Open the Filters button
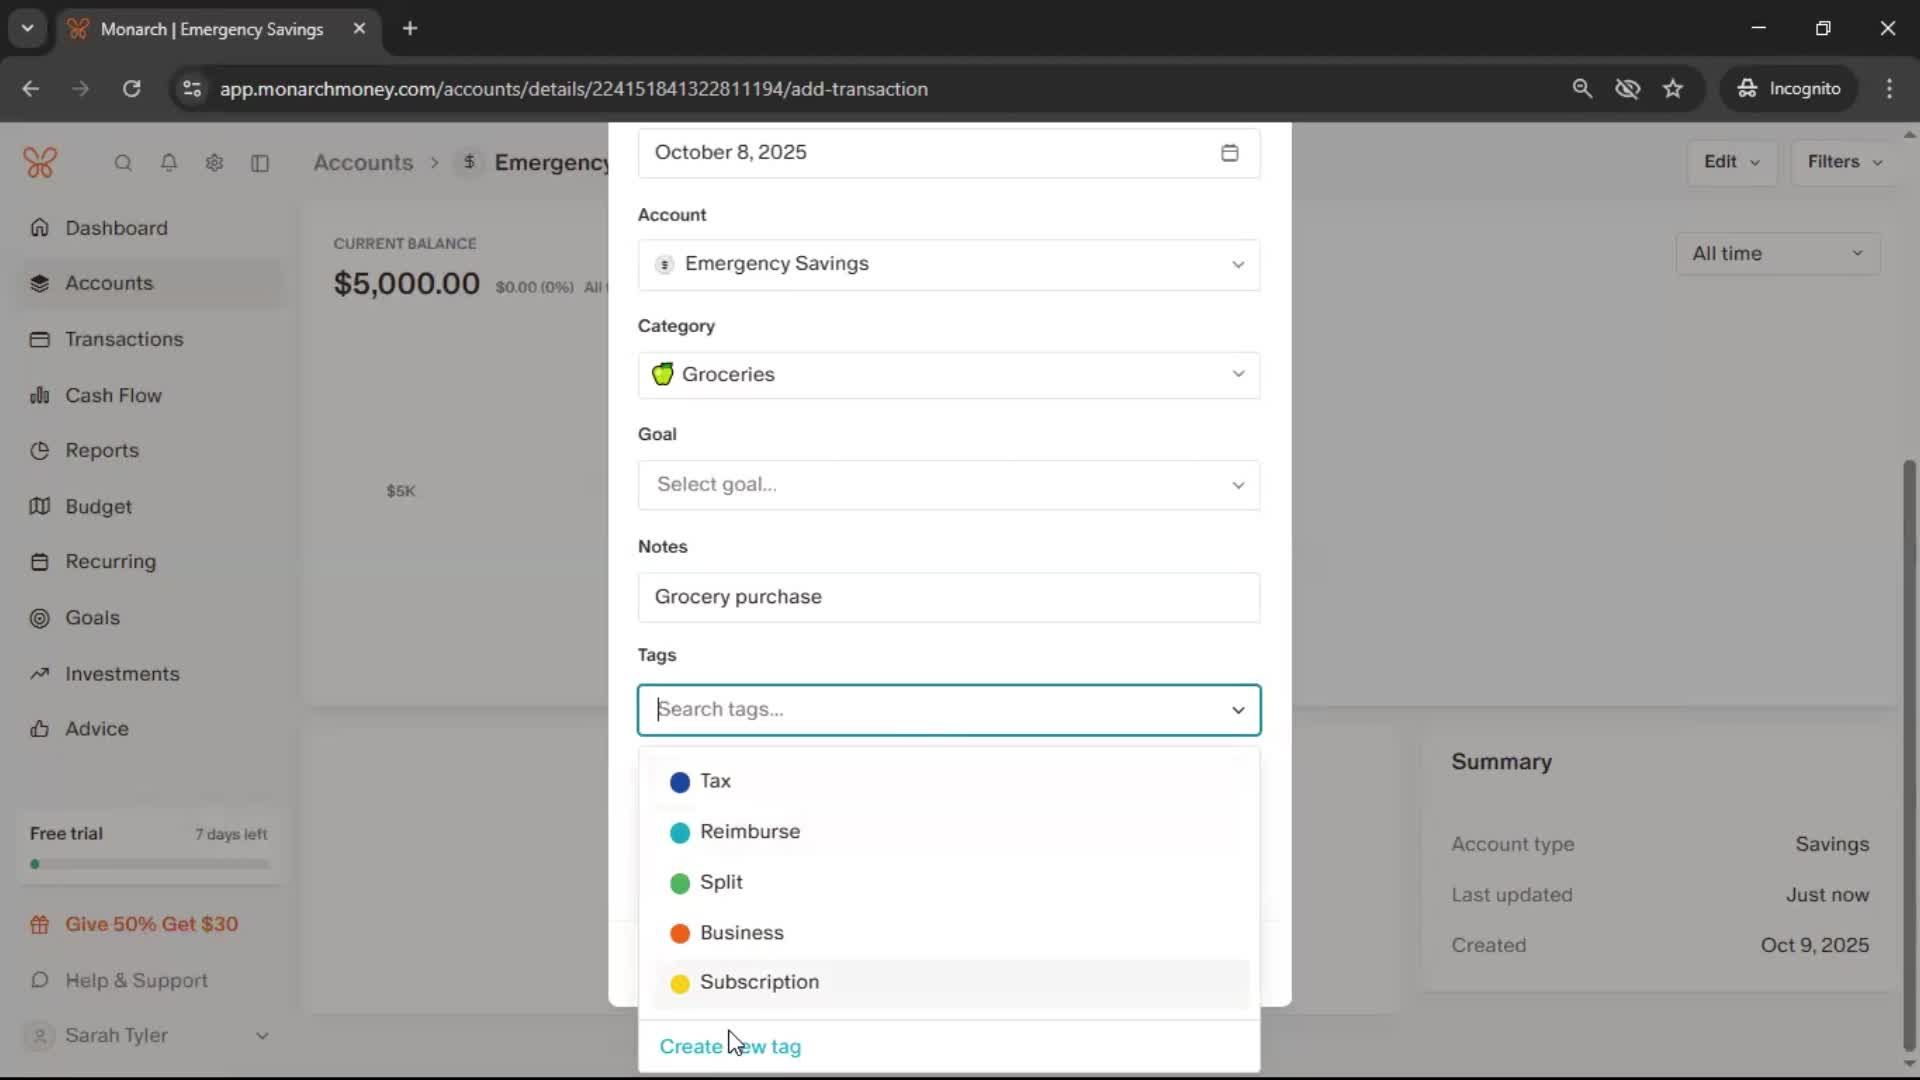The image size is (1920, 1080). 1843,162
